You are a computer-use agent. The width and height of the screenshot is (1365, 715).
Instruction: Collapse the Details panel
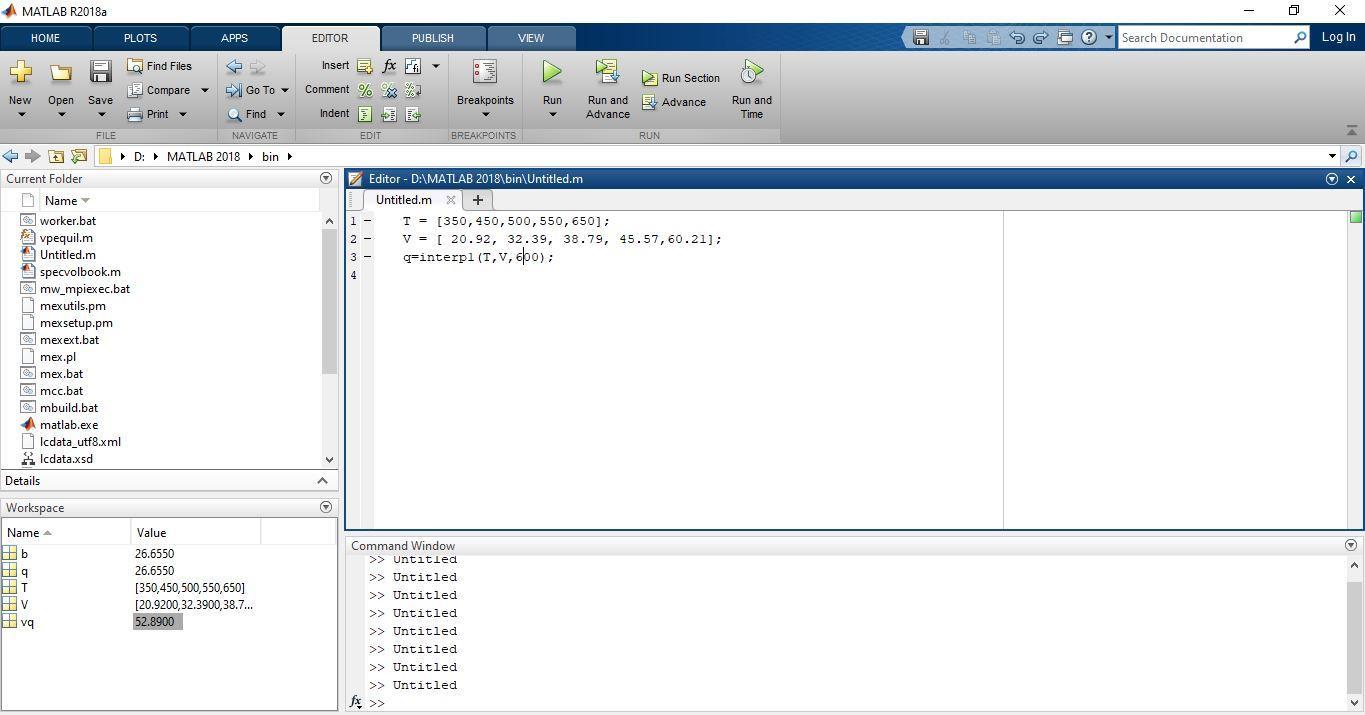click(322, 481)
